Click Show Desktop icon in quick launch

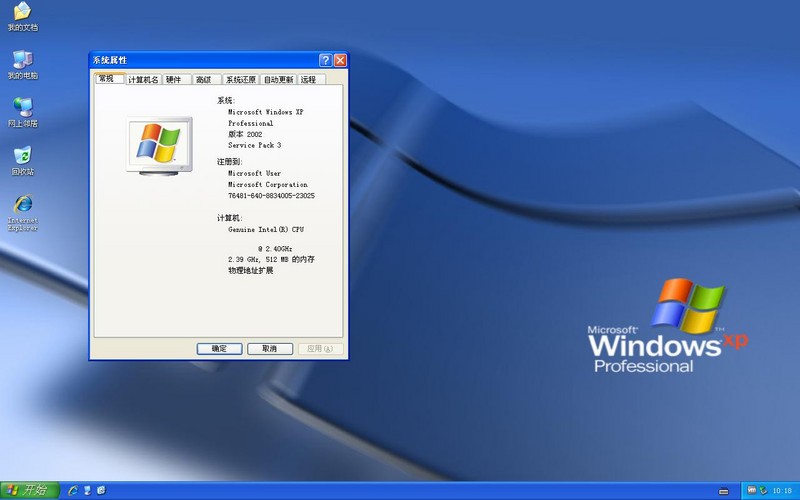click(x=87, y=491)
